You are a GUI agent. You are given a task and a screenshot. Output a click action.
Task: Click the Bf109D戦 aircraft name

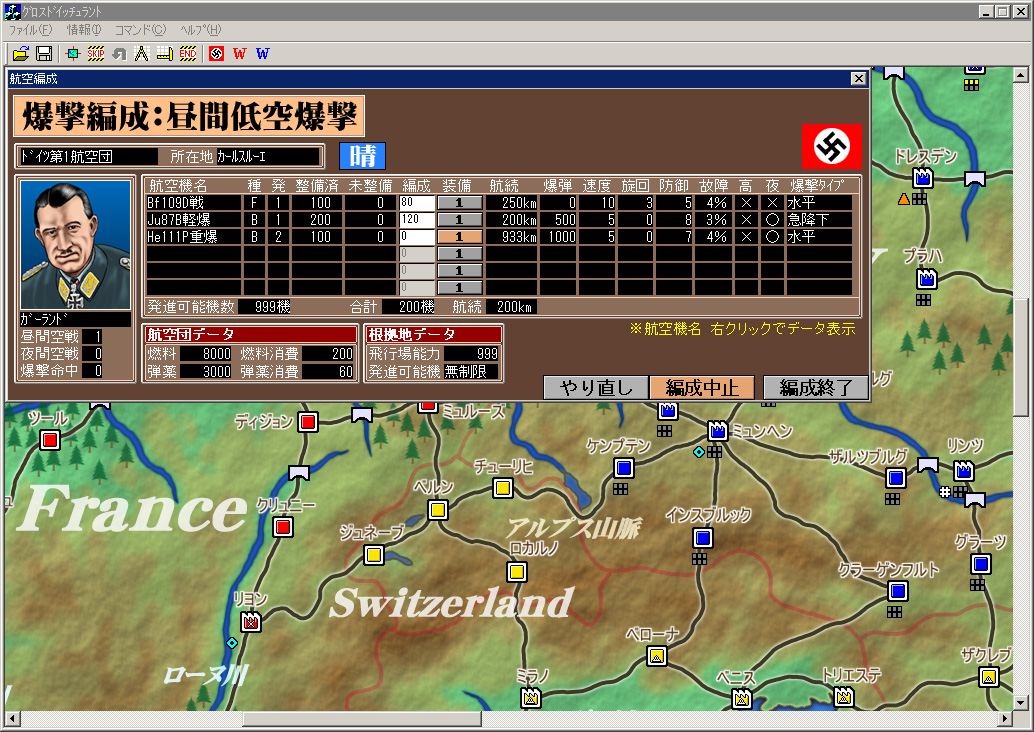(x=175, y=203)
